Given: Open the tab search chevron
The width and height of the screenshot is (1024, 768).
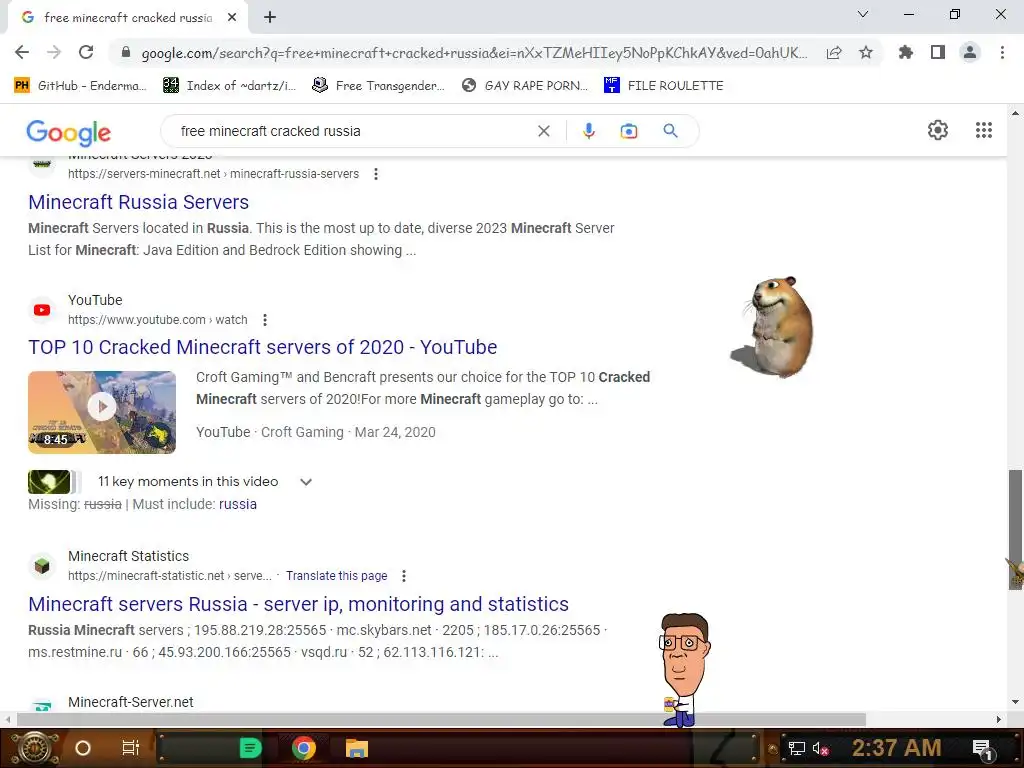Looking at the screenshot, I should (x=863, y=14).
